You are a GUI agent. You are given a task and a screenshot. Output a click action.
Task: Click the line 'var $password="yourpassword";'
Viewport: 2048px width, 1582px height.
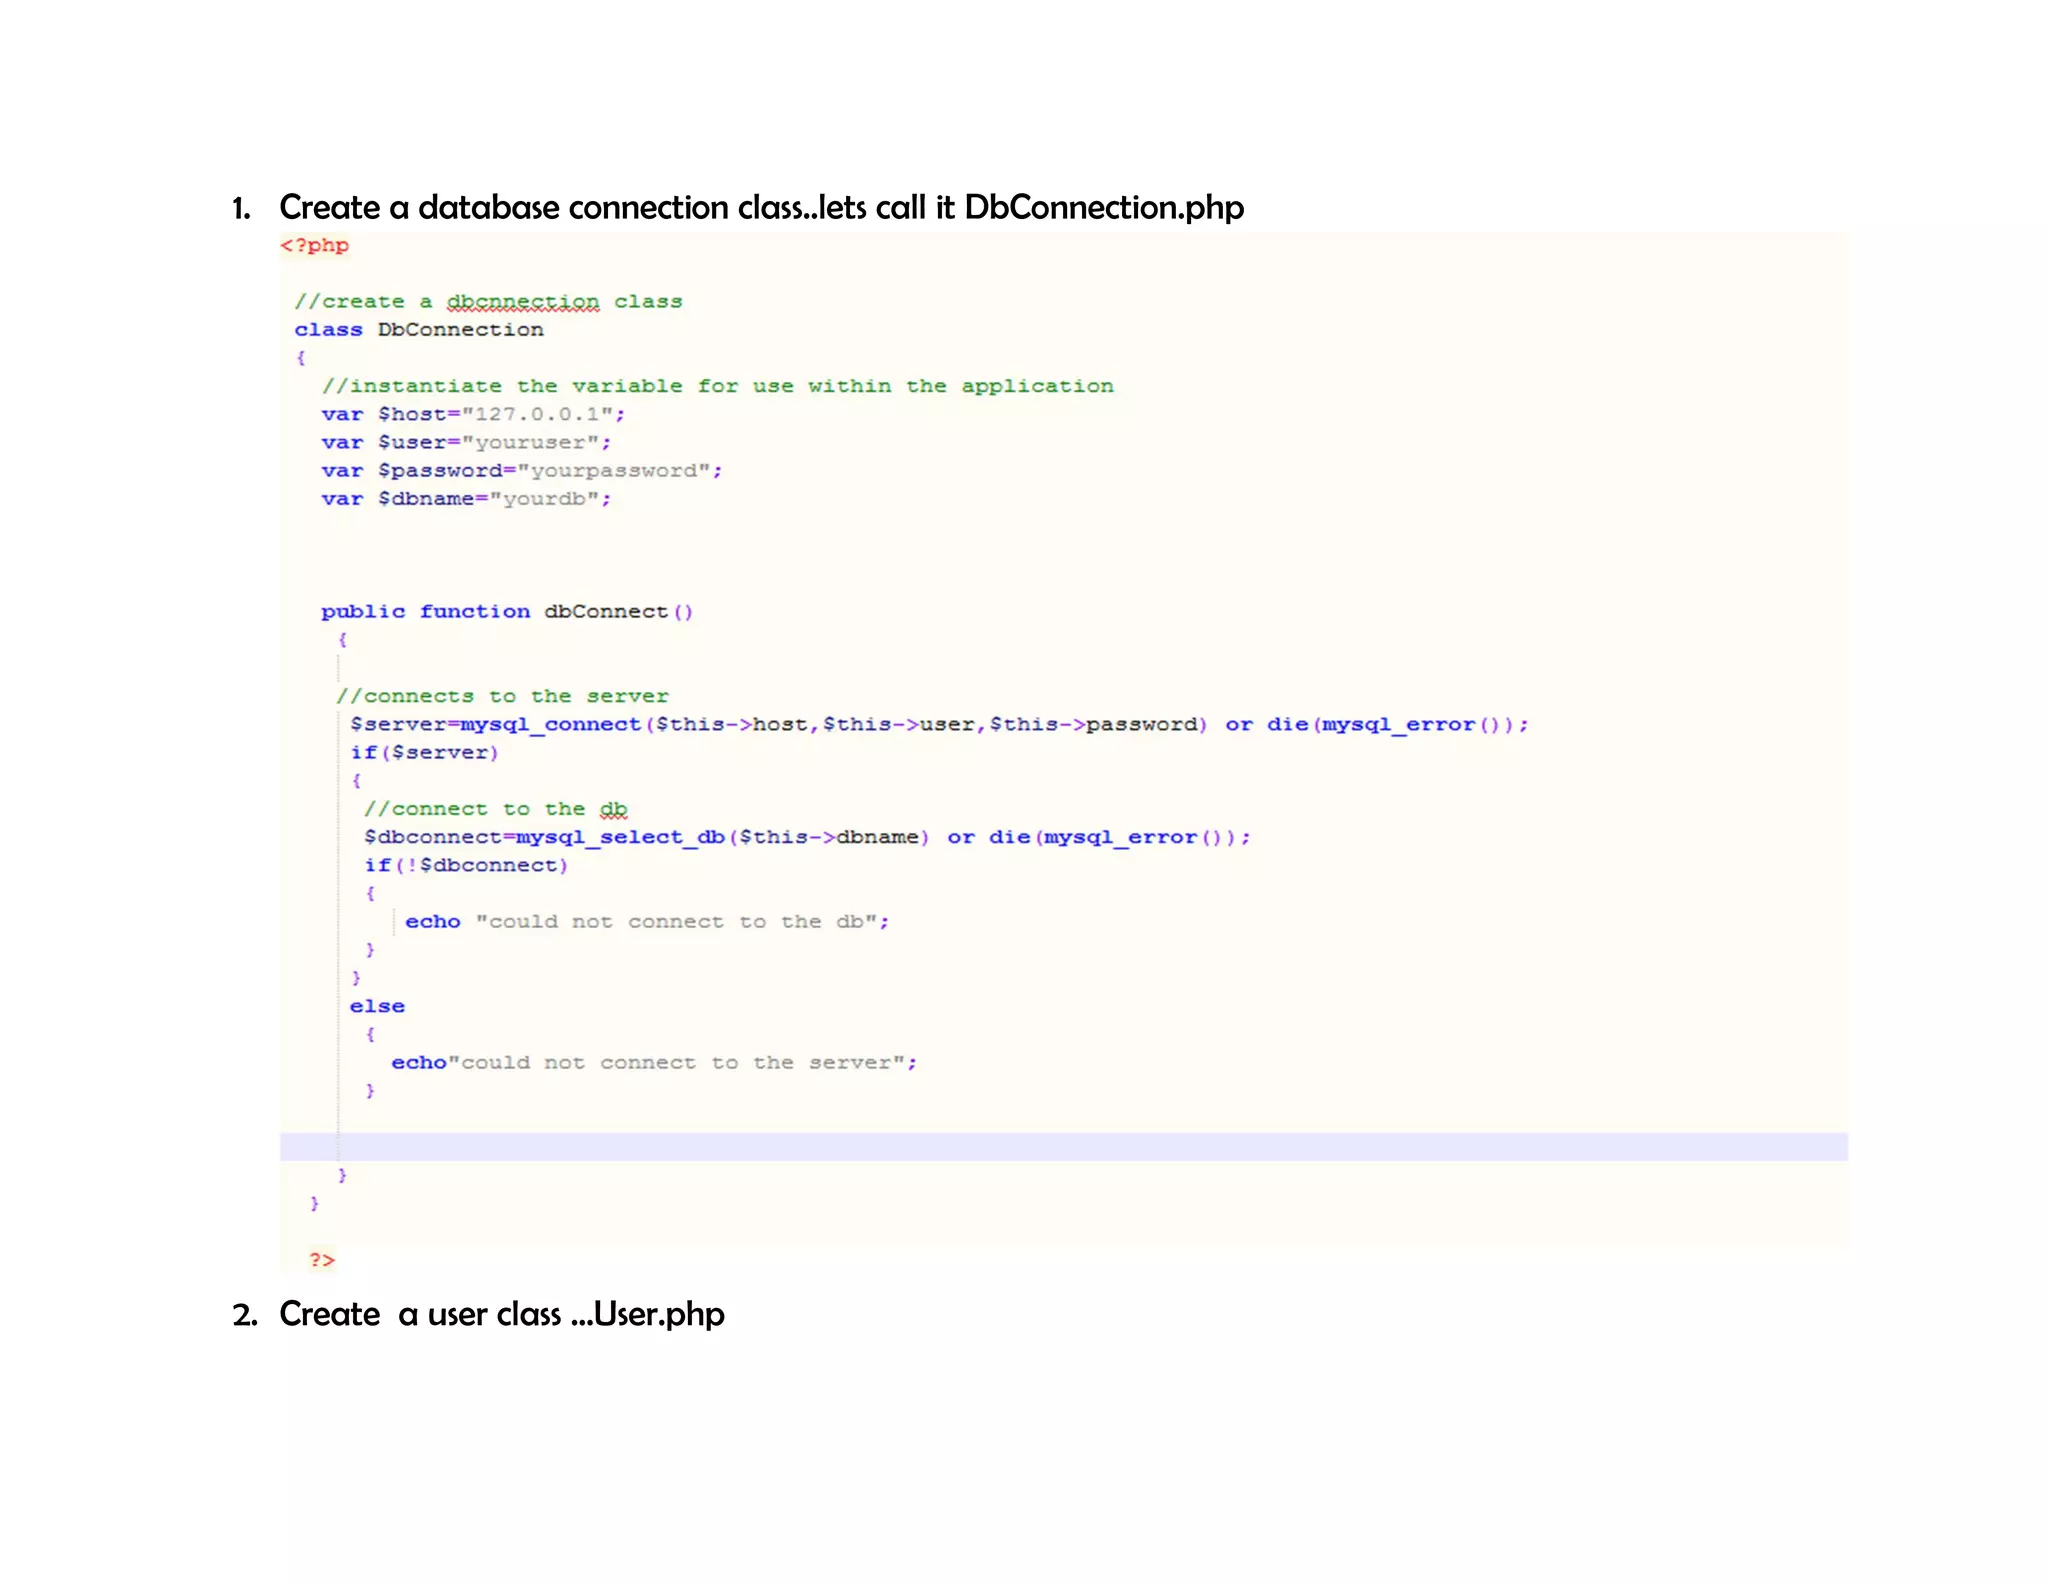tap(522, 470)
